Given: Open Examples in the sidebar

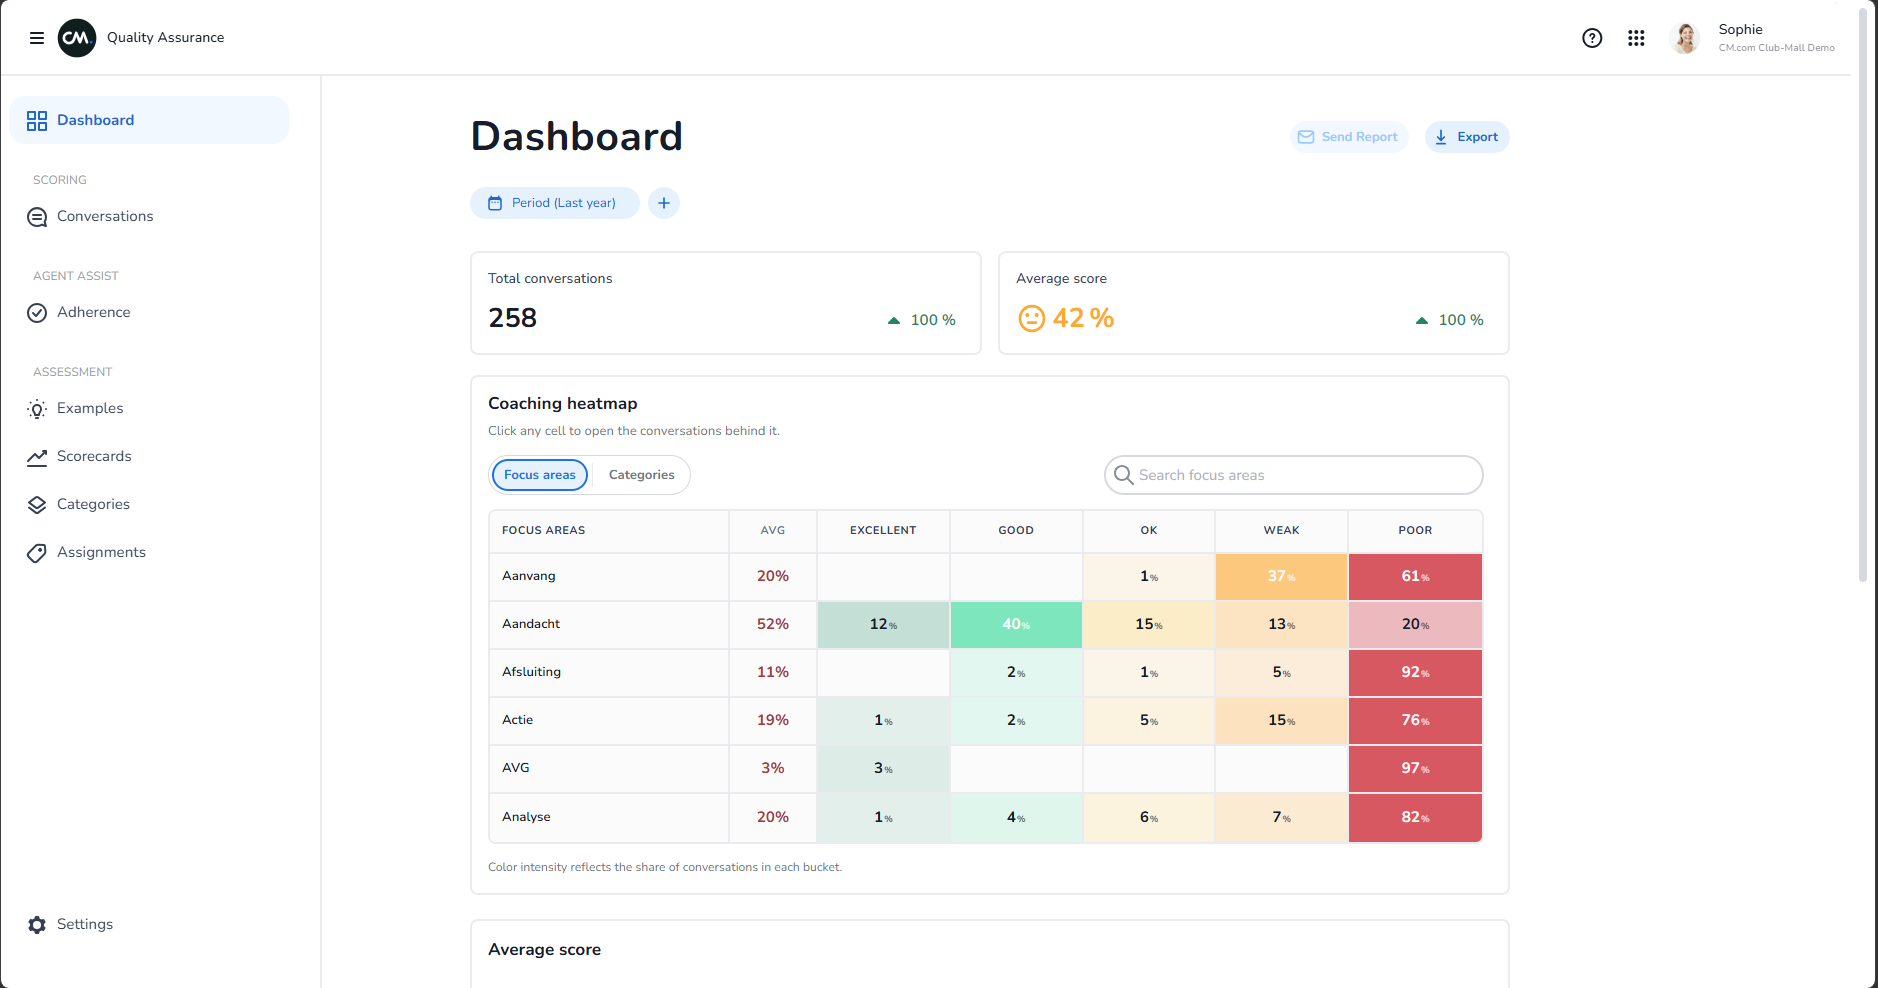Looking at the screenshot, I should click(149, 408).
